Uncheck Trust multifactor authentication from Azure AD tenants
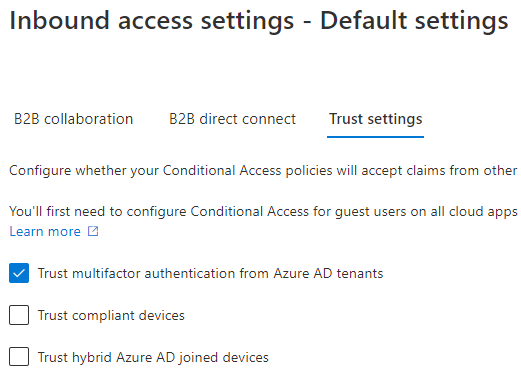521x385 pixels. [x=19, y=273]
